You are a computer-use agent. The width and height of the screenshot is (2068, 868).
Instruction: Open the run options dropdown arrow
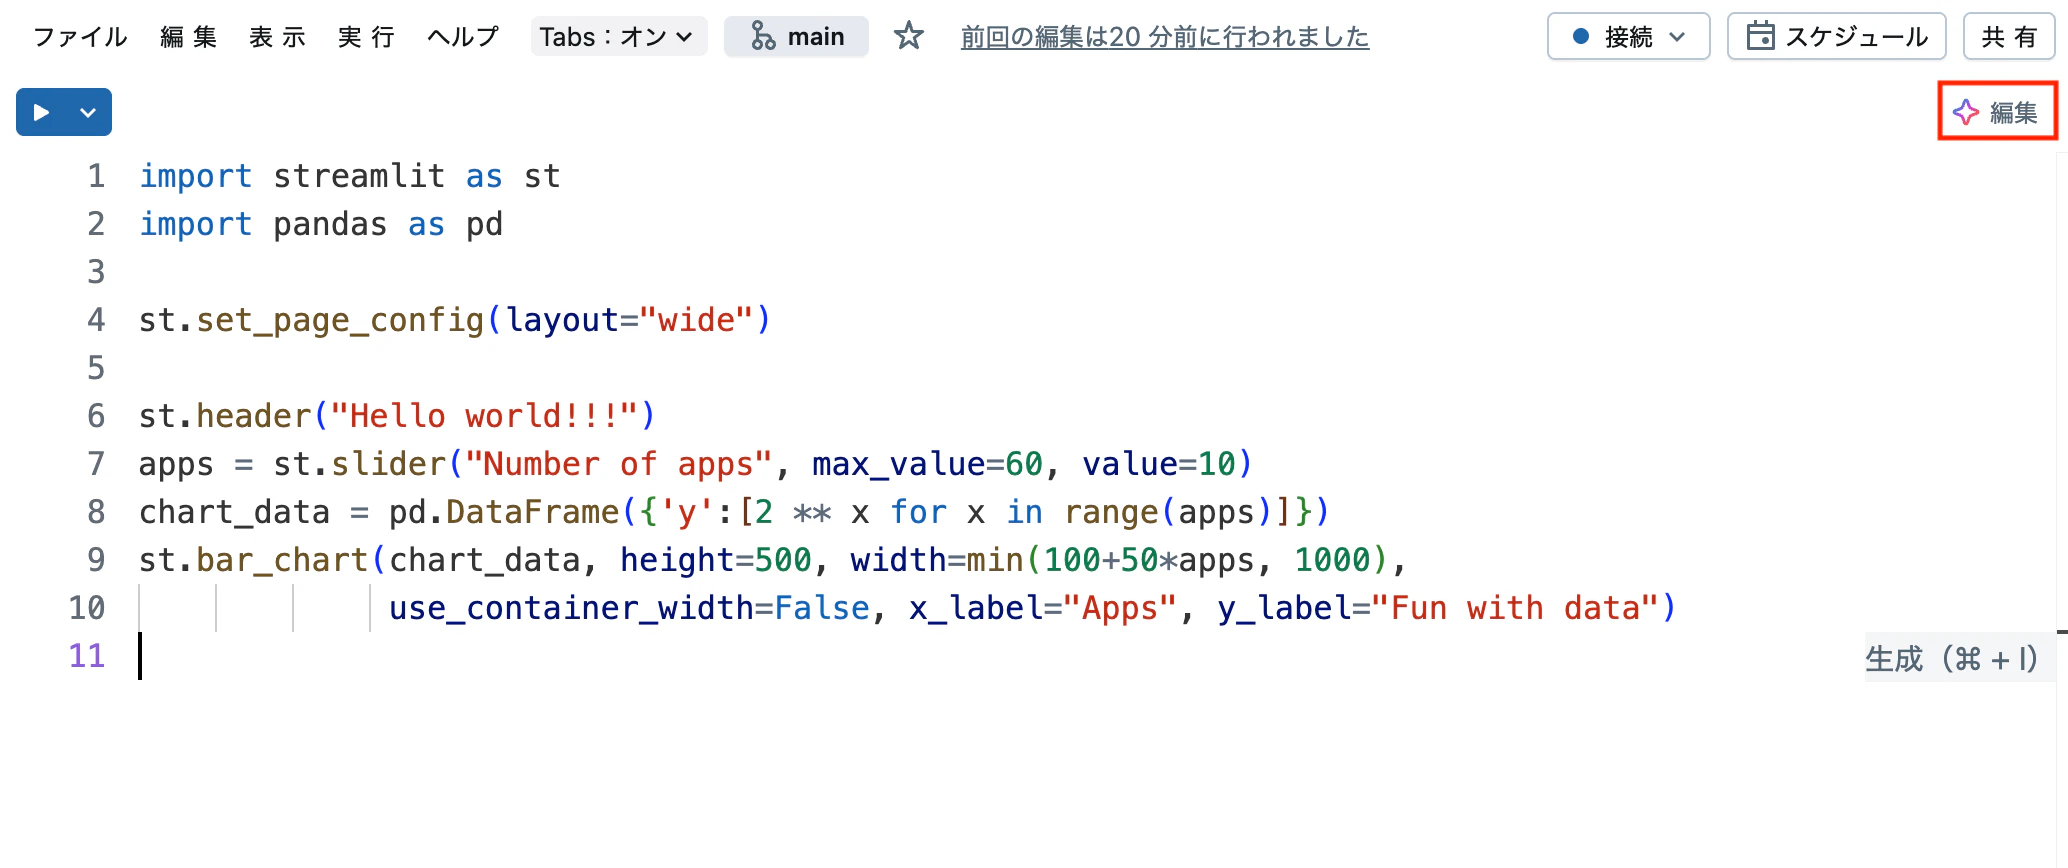88,112
